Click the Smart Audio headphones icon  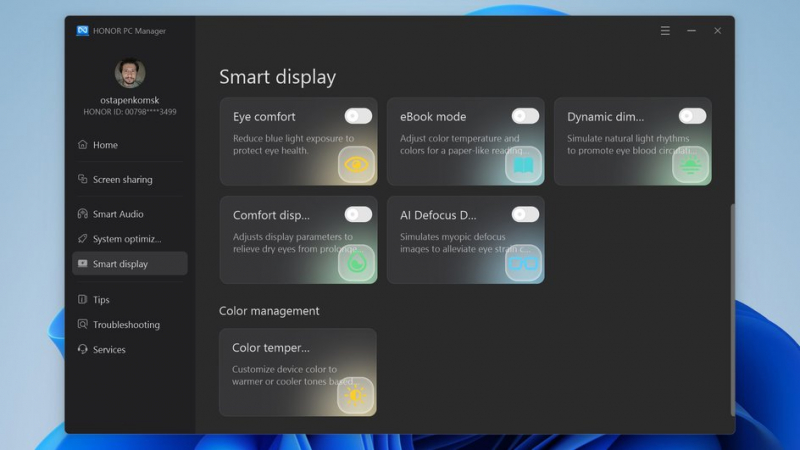pyautogui.click(x=82, y=213)
